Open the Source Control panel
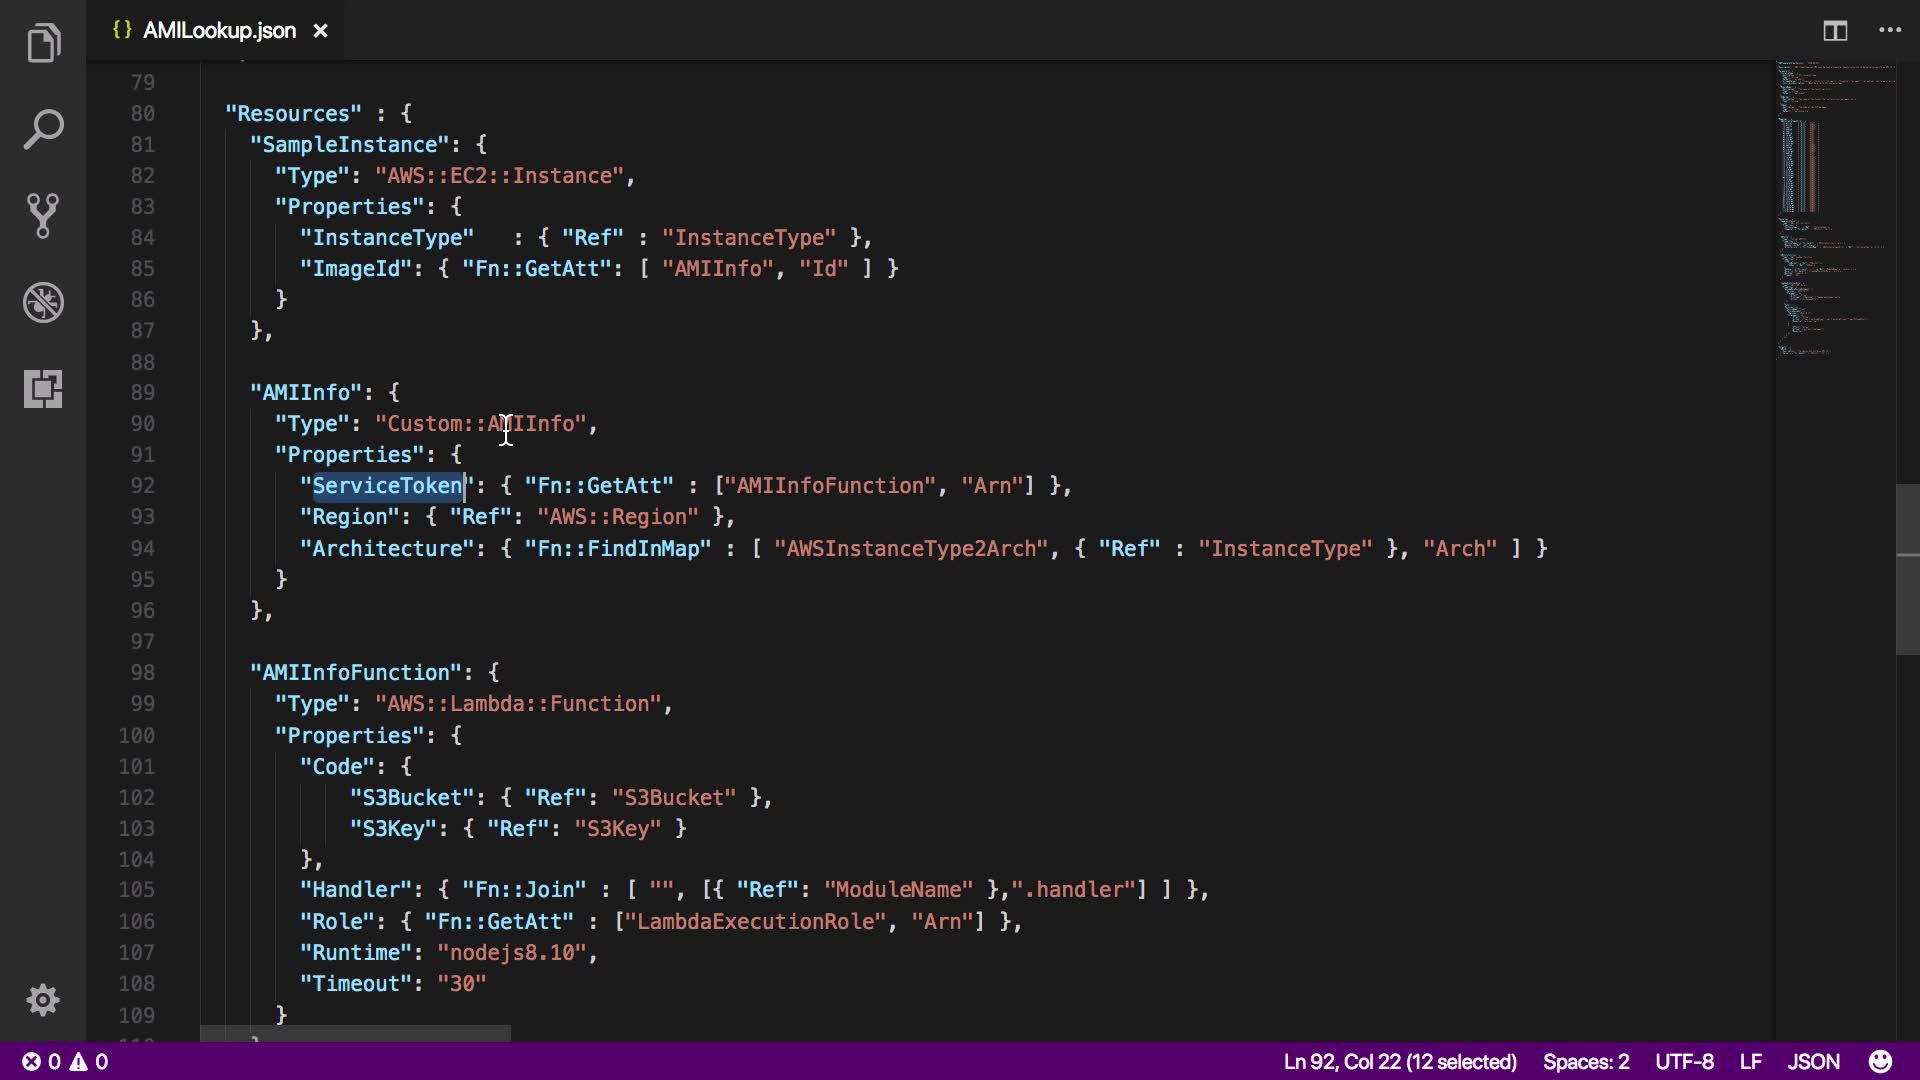Image resolution: width=1920 pixels, height=1080 pixels. tap(43, 216)
